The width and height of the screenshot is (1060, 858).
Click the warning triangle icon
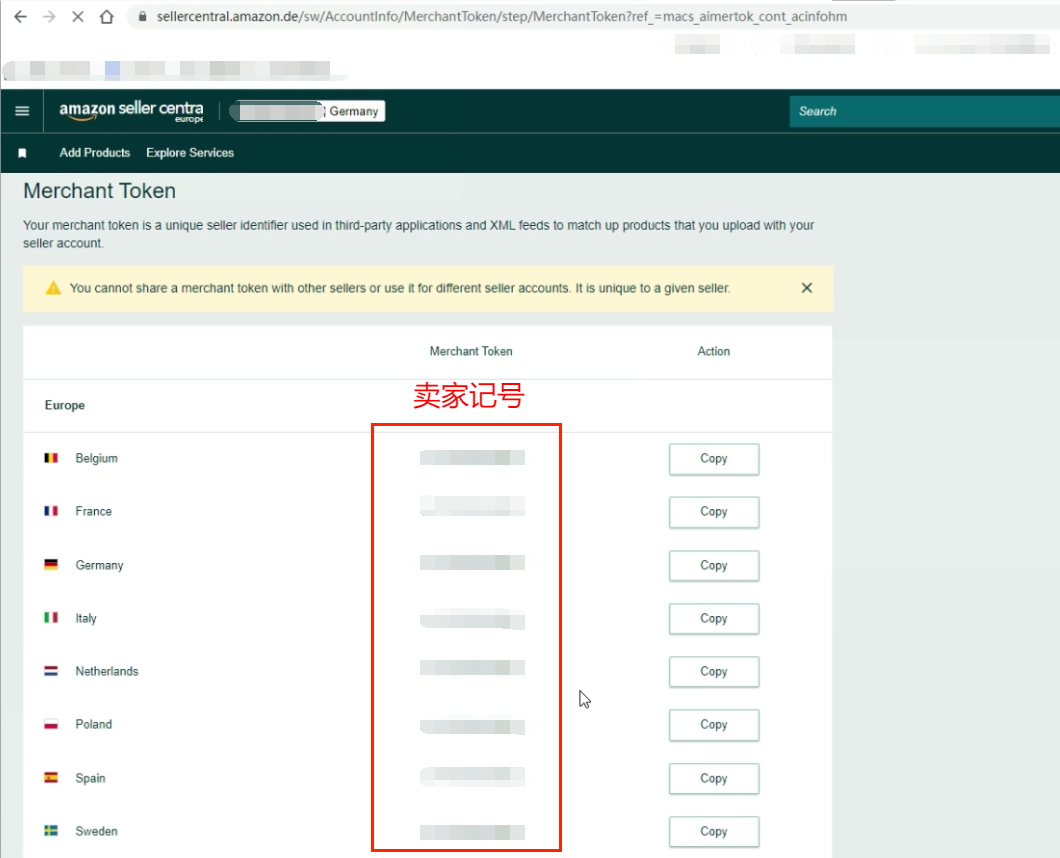53,288
